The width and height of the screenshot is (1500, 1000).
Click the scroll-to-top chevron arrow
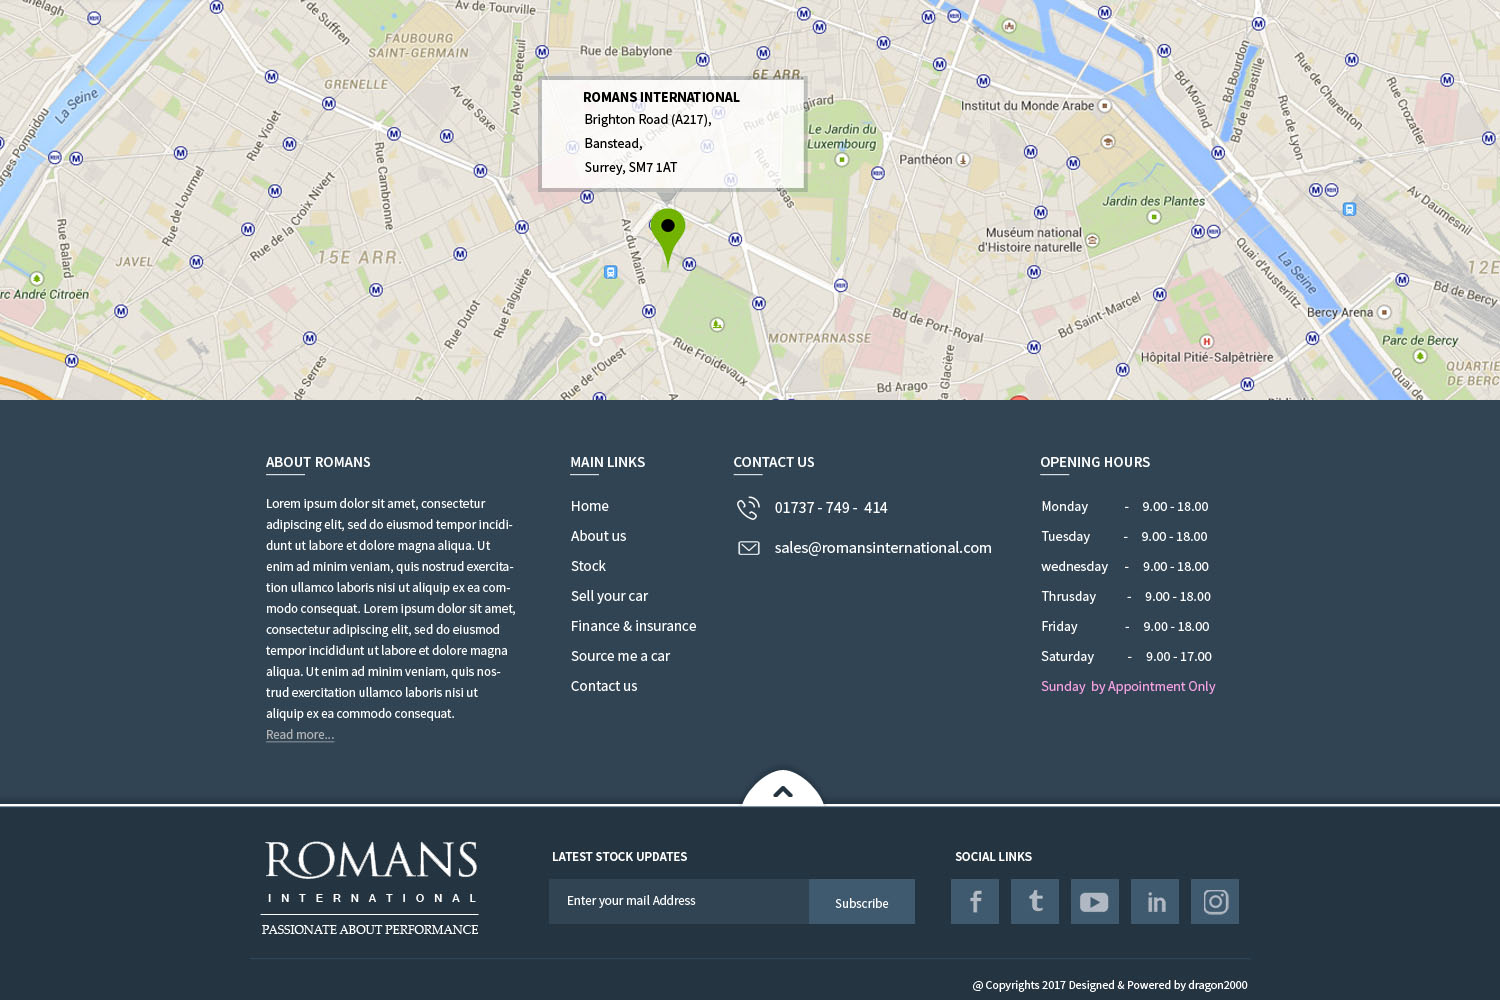tap(783, 791)
